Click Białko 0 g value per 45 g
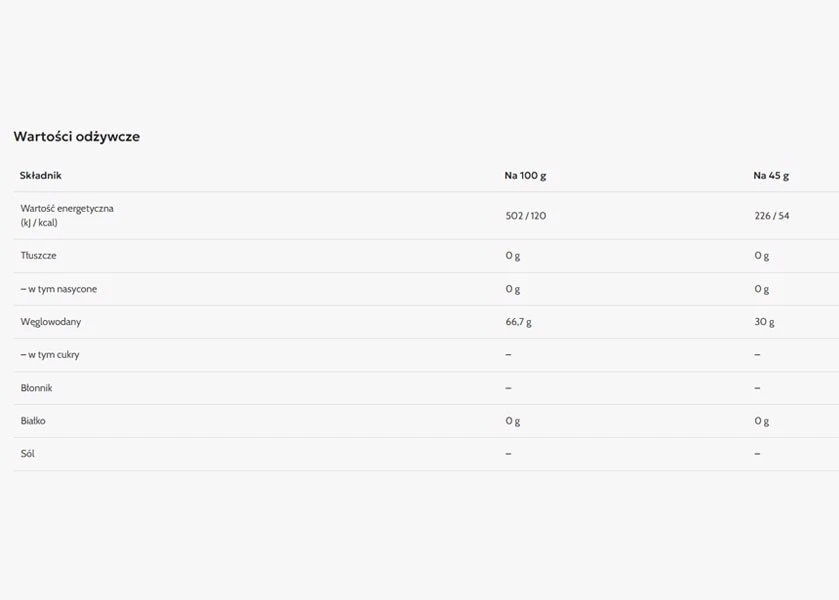The image size is (839, 600). coord(761,421)
